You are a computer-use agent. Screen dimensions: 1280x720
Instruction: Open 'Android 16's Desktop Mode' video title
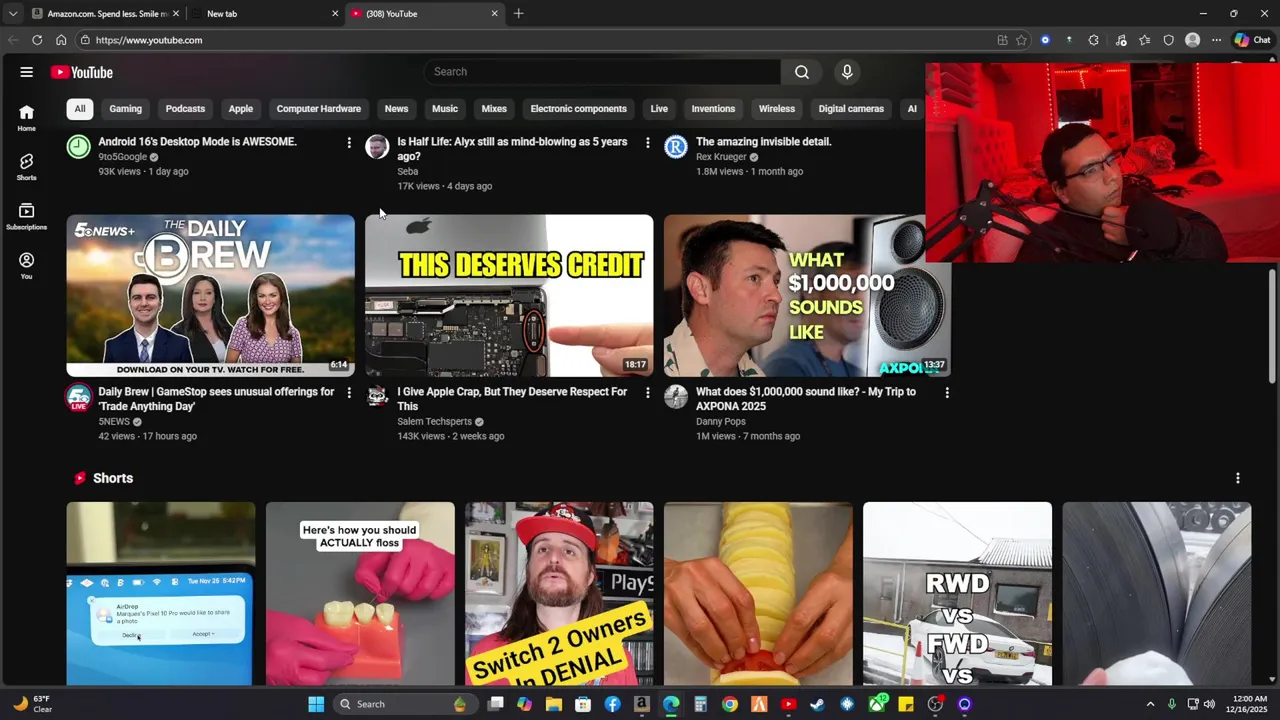[x=197, y=142]
